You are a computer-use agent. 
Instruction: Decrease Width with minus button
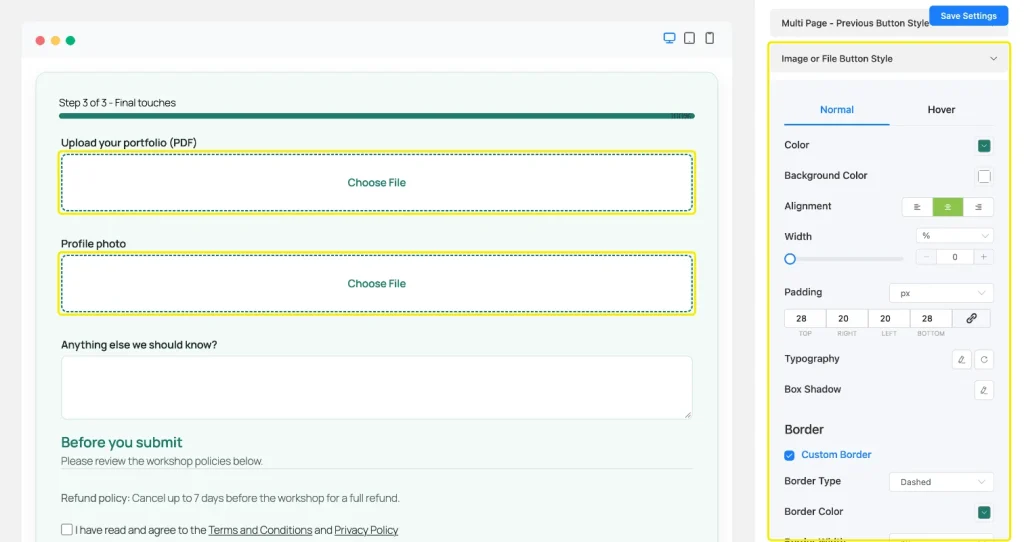(x=926, y=257)
